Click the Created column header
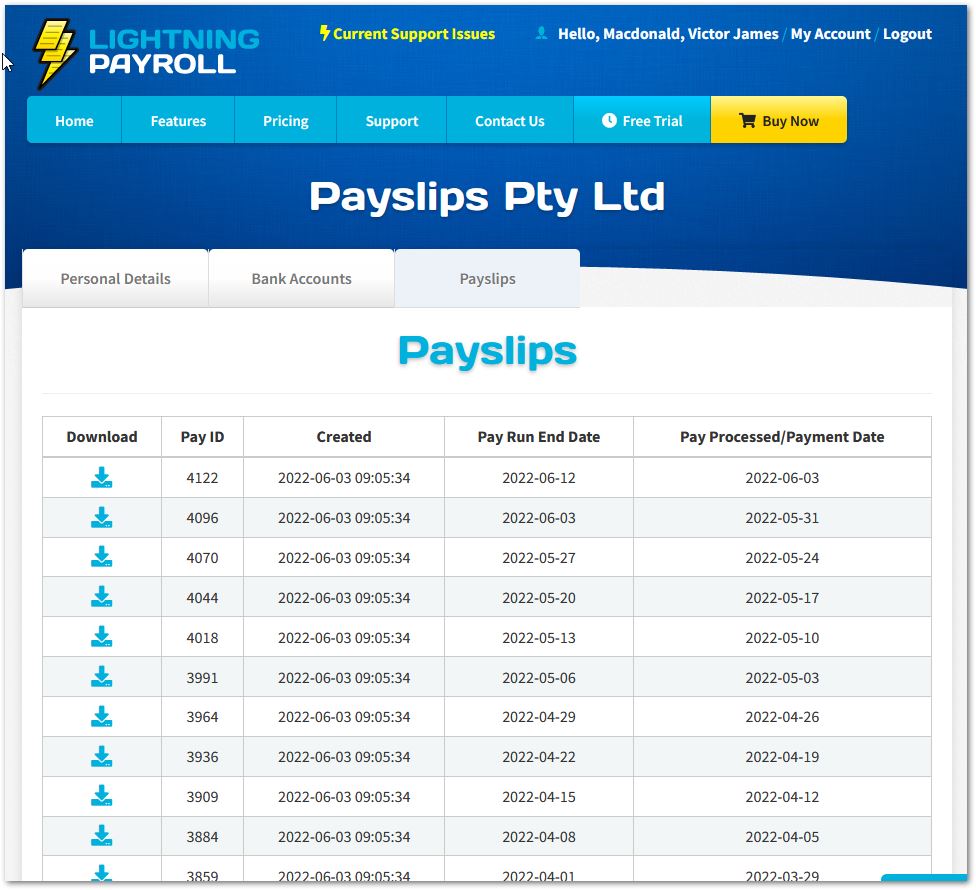This screenshot has width=976, height=890. 344,437
